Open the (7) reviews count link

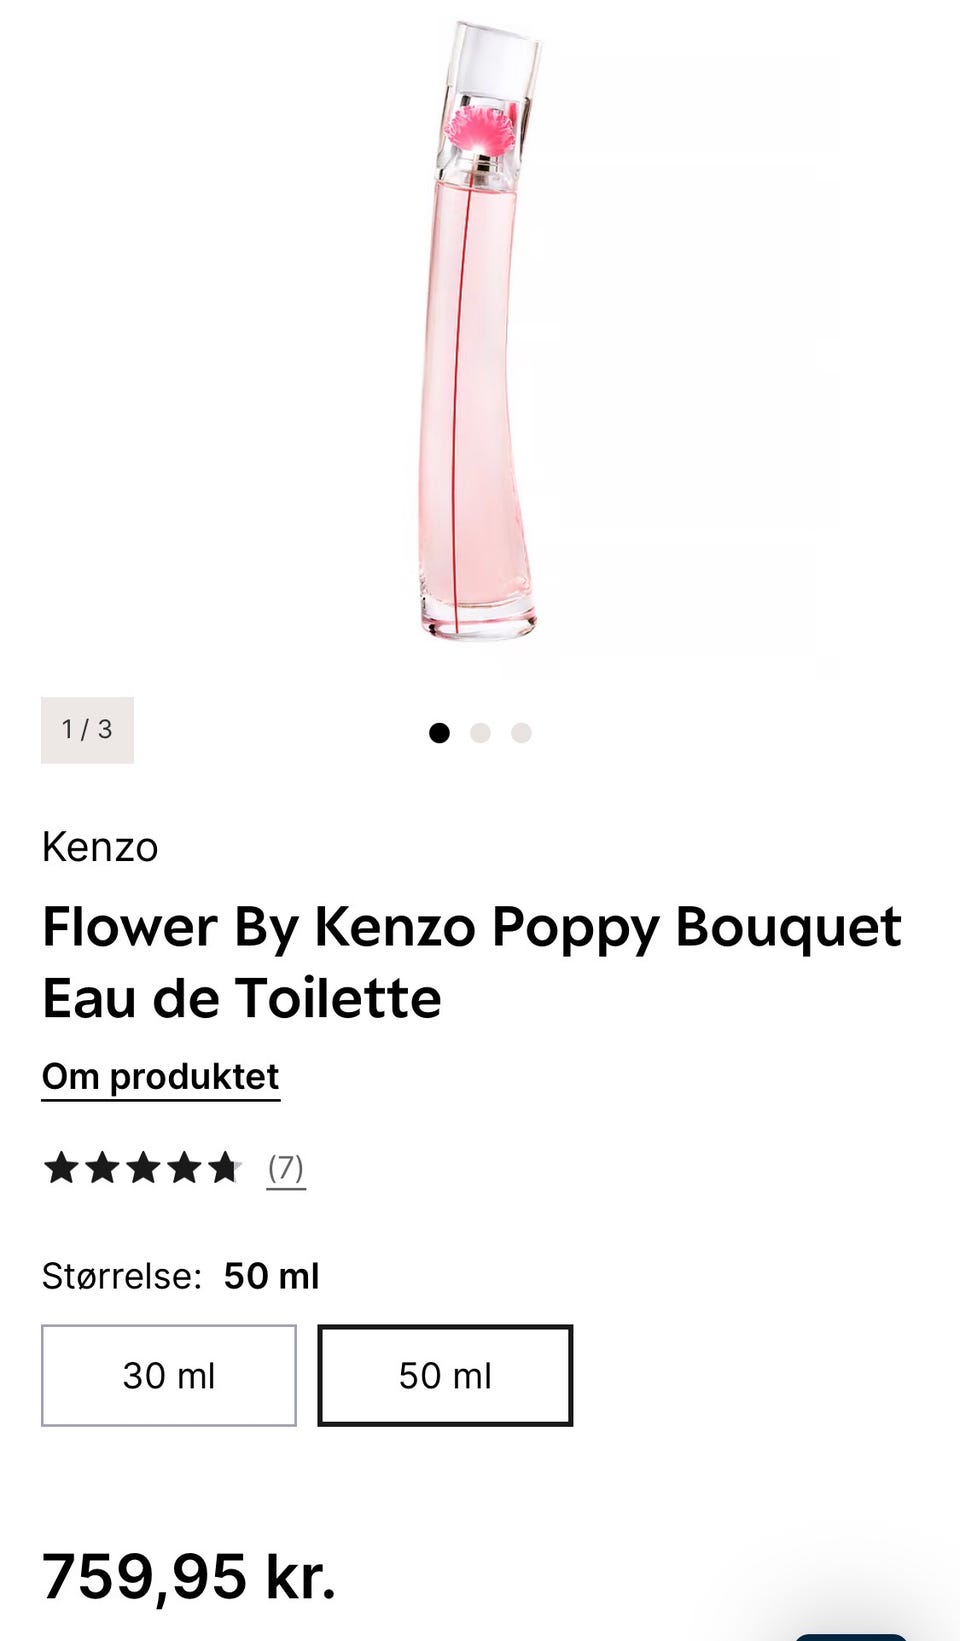(285, 1167)
